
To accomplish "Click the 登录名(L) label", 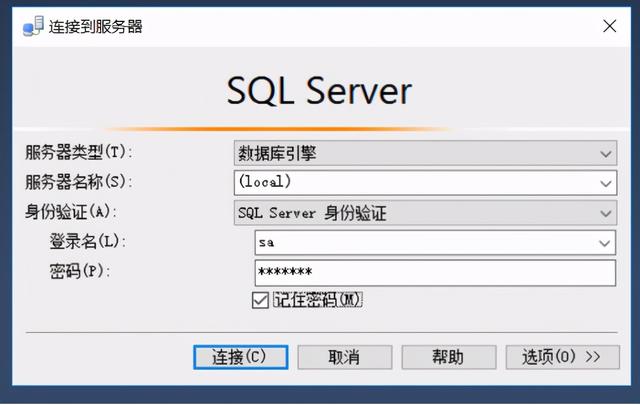I will [x=88, y=241].
